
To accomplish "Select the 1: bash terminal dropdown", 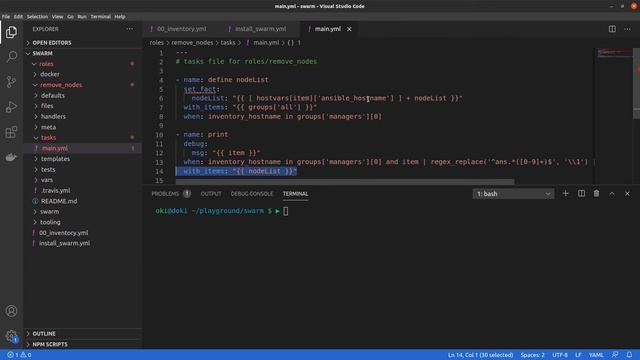I will pyautogui.click(x=513, y=194).
